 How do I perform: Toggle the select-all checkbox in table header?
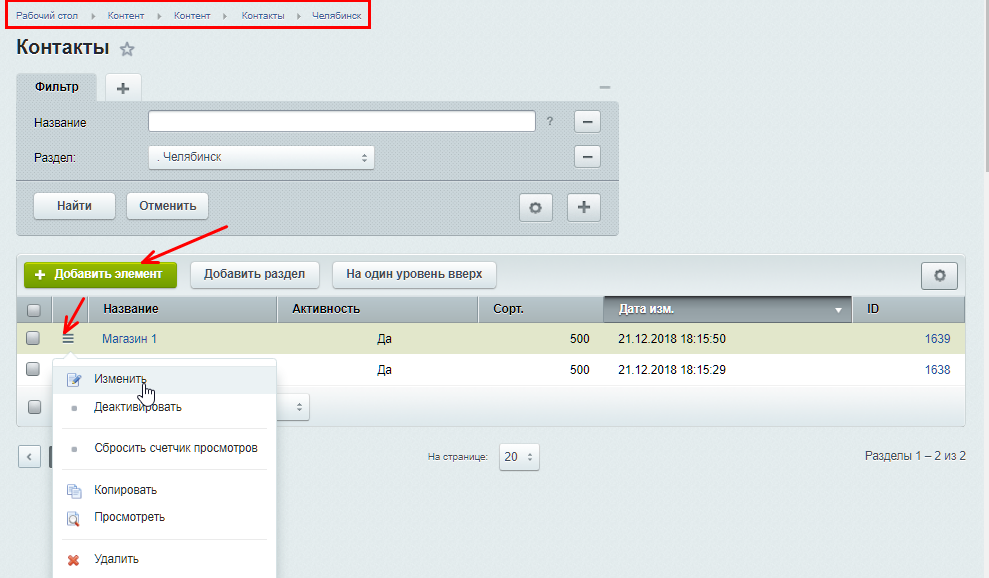[x=34, y=310]
